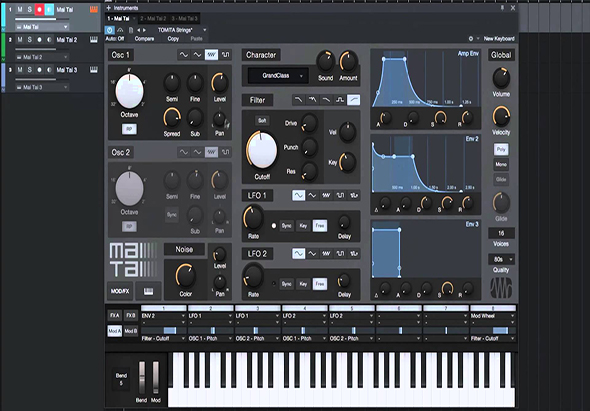Click the previous preset arrow
This screenshot has width=590, height=411.
point(138,30)
